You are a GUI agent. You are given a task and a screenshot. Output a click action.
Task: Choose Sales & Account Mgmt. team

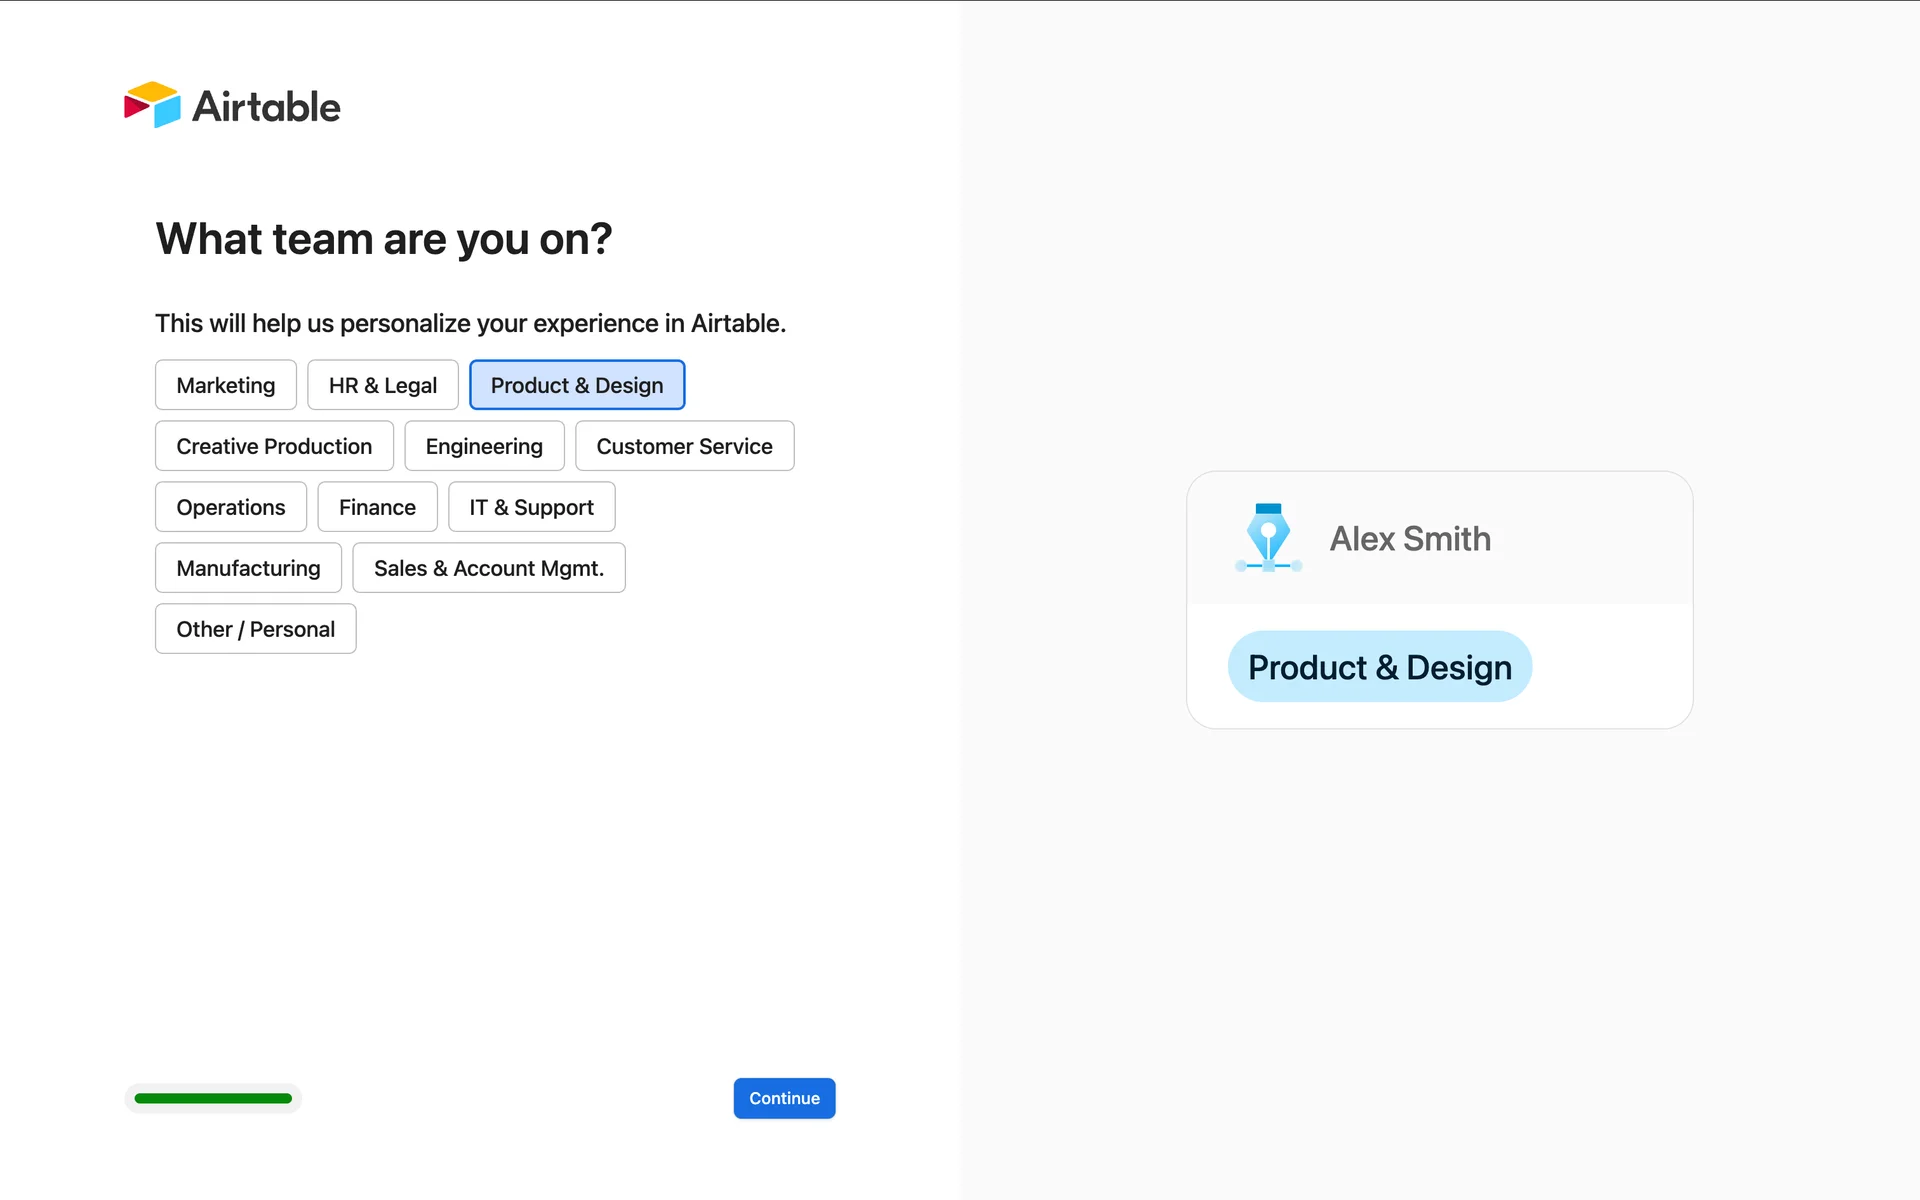(x=488, y=568)
